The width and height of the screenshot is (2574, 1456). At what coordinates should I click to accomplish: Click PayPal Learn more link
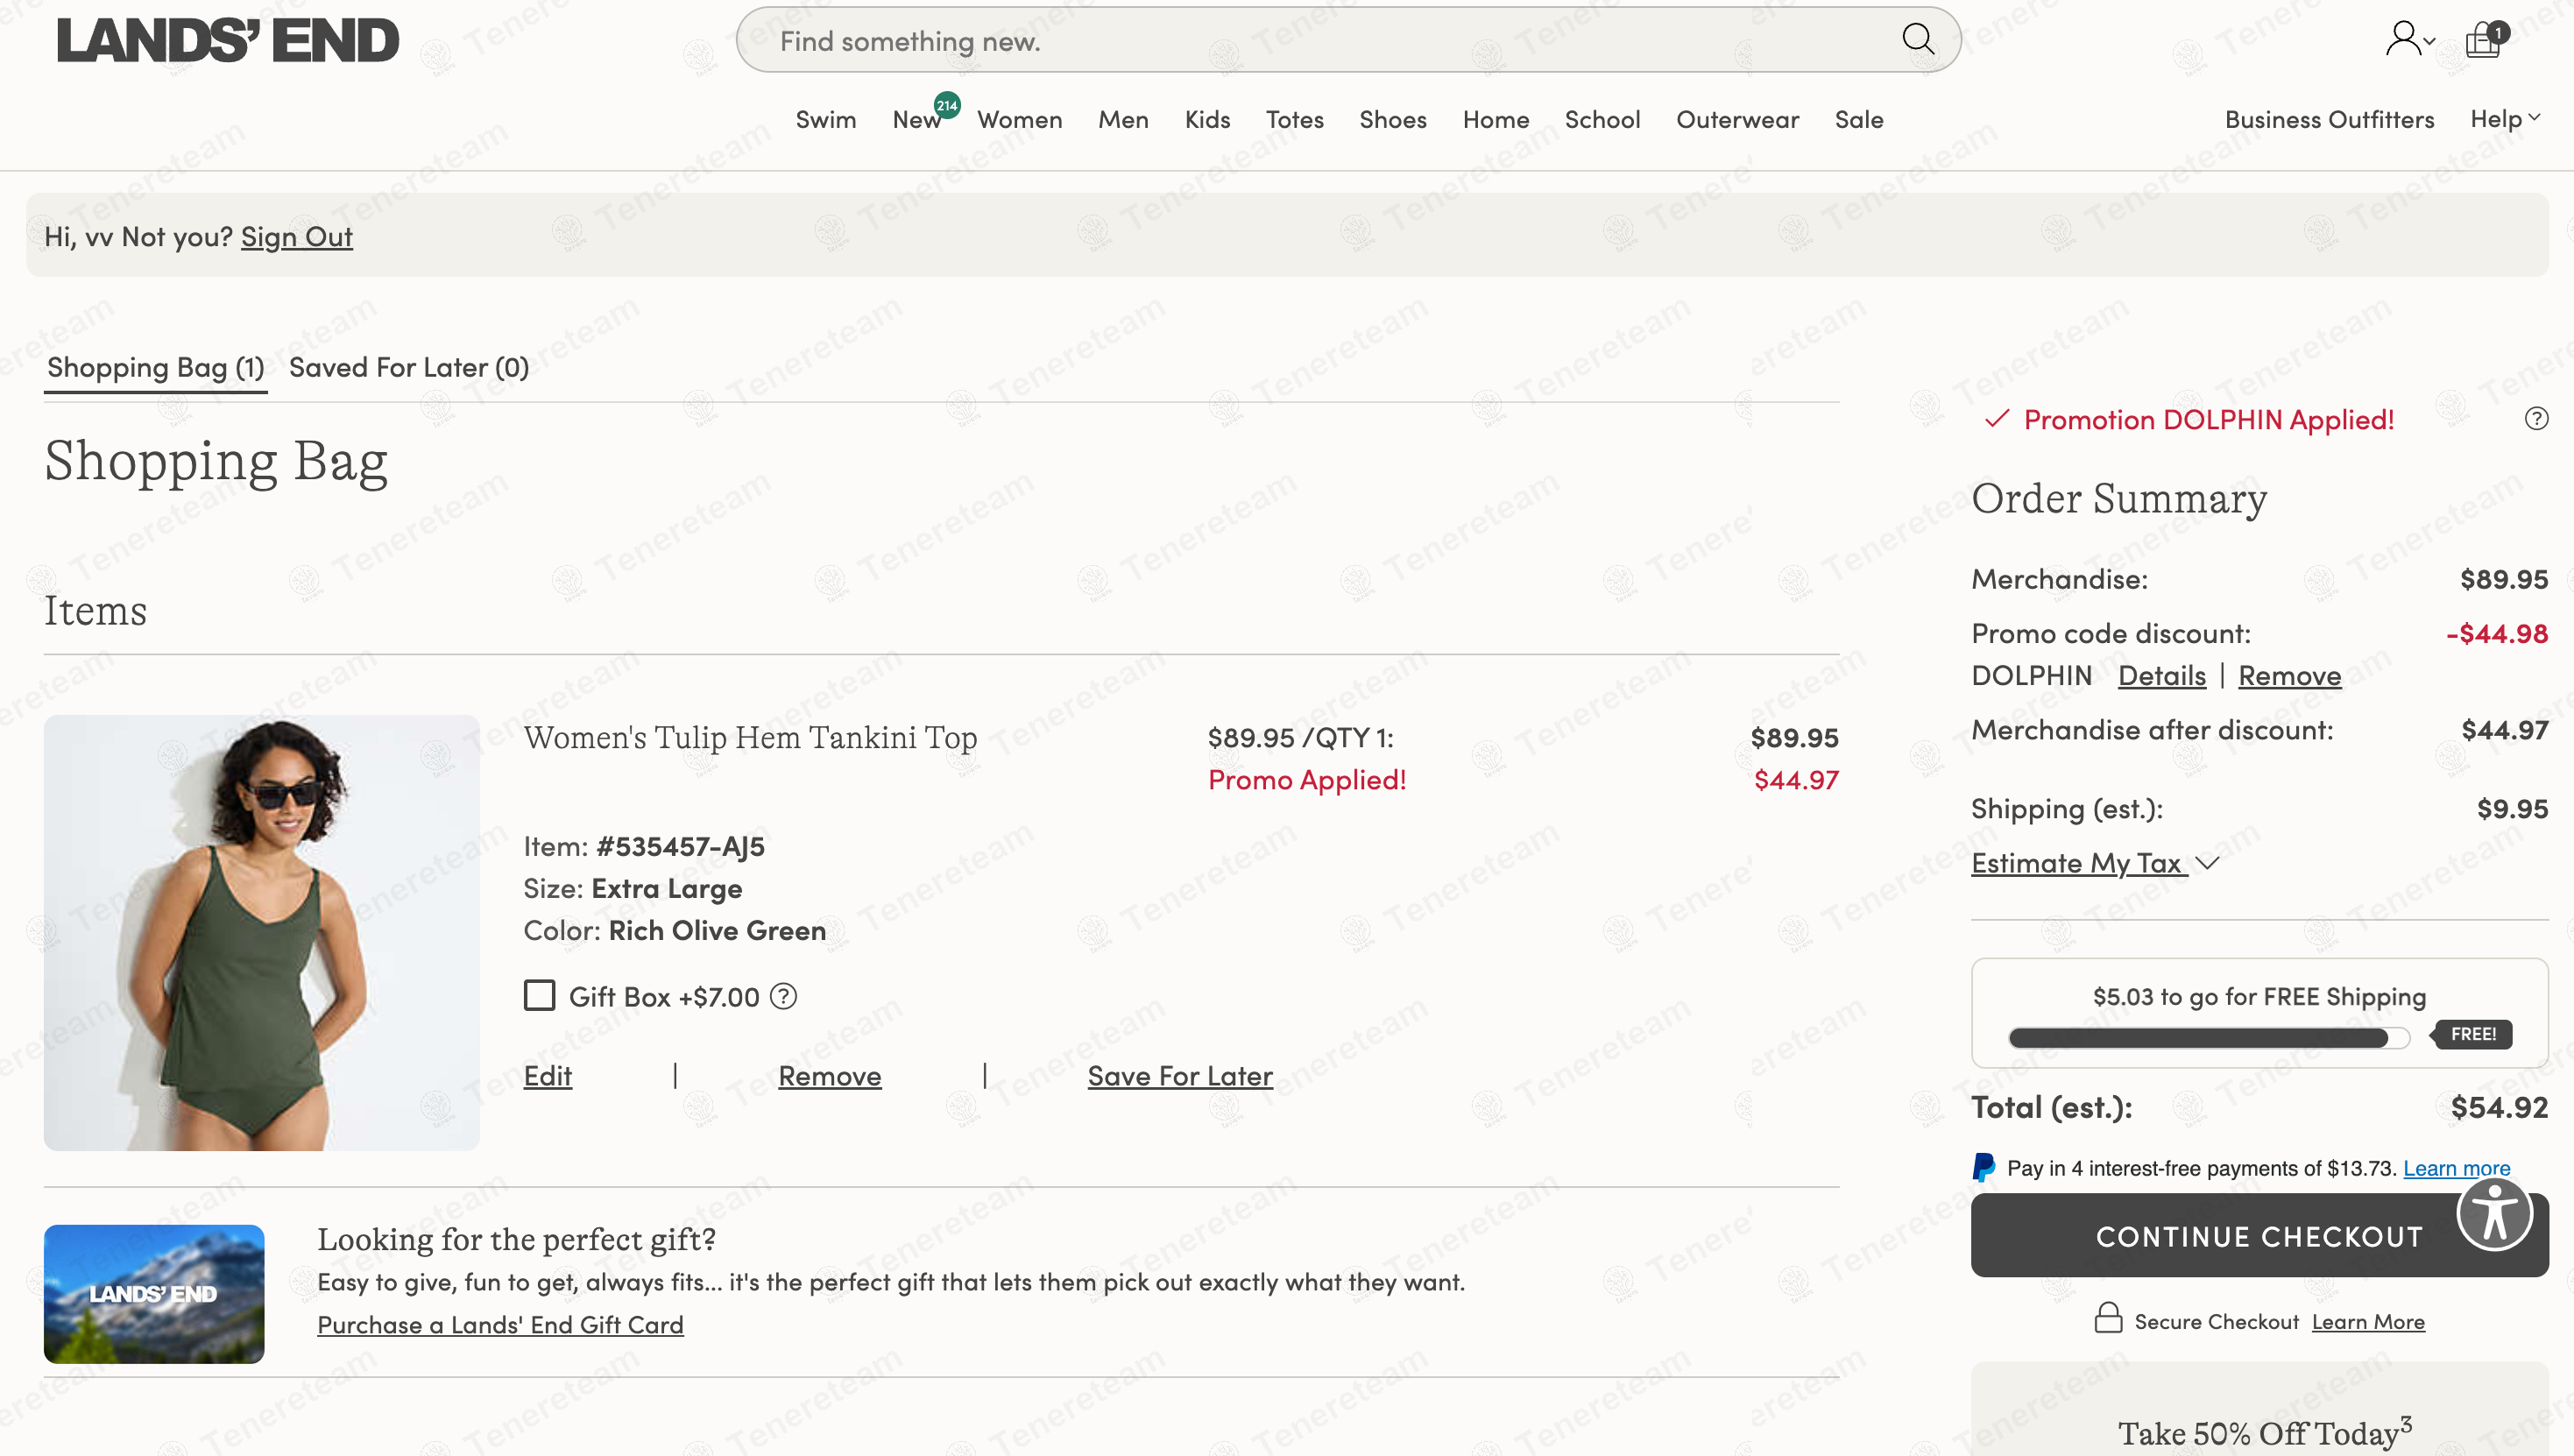pyautogui.click(x=2456, y=1168)
